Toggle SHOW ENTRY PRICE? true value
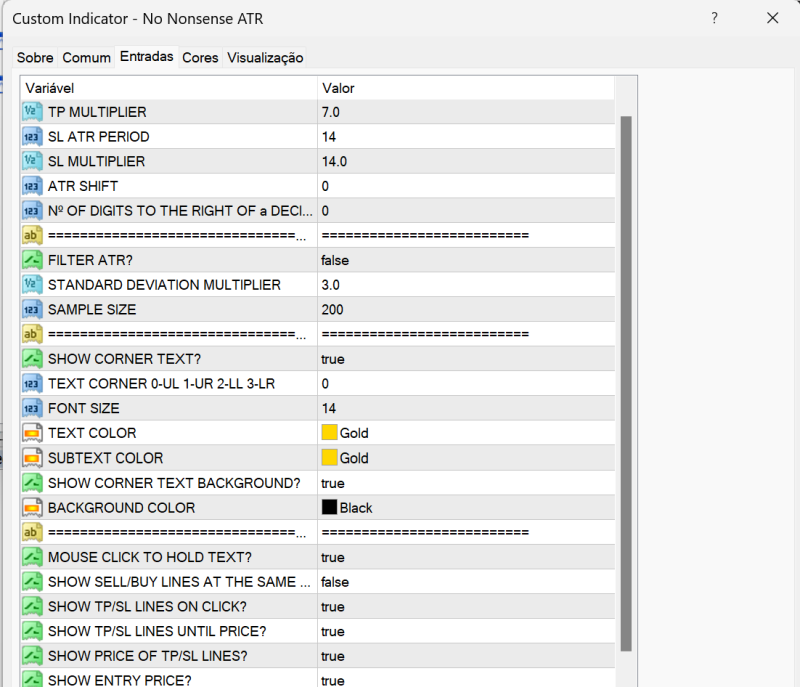Image resolution: width=800 pixels, height=687 pixels. (333, 680)
